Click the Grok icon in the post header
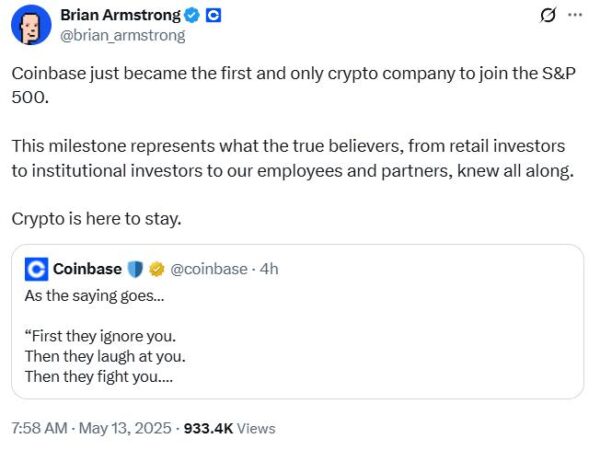This screenshot has height=450, width=600. coord(547,16)
